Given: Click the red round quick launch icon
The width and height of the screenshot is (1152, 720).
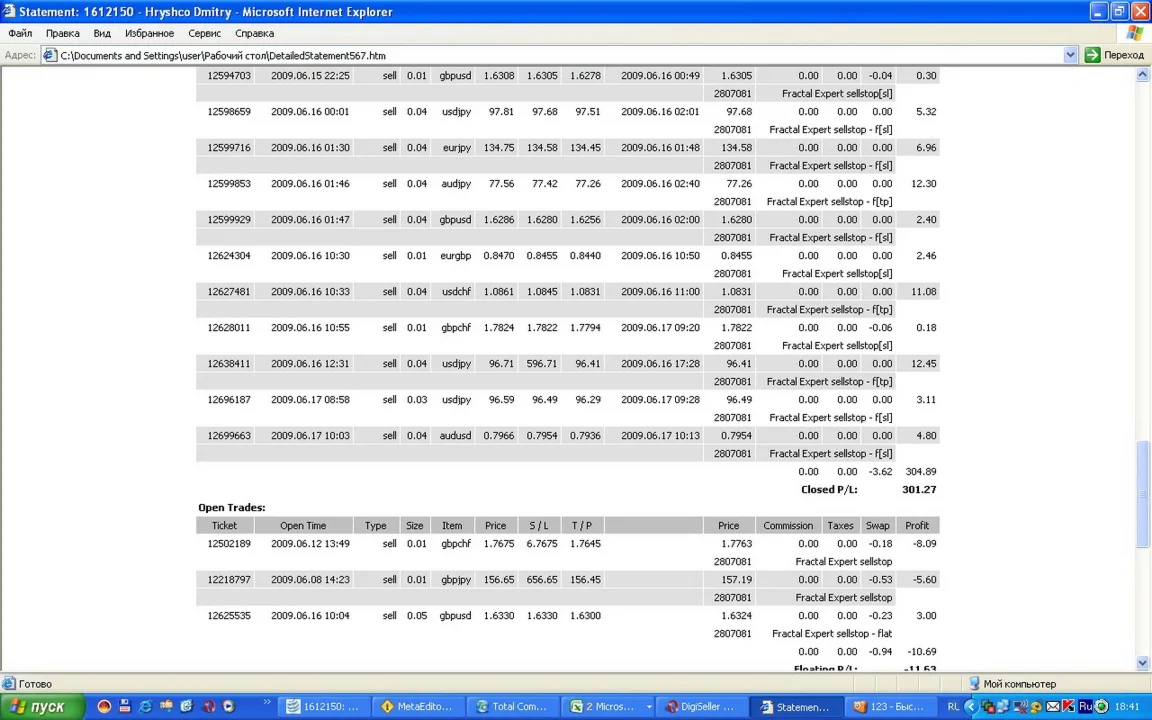Looking at the screenshot, I should [x=104, y=707].
